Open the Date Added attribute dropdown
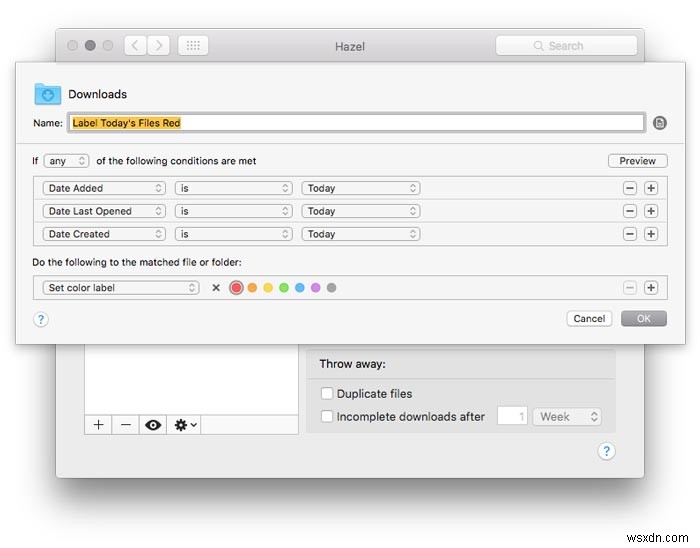700x548 pixels. pos(104,188)
